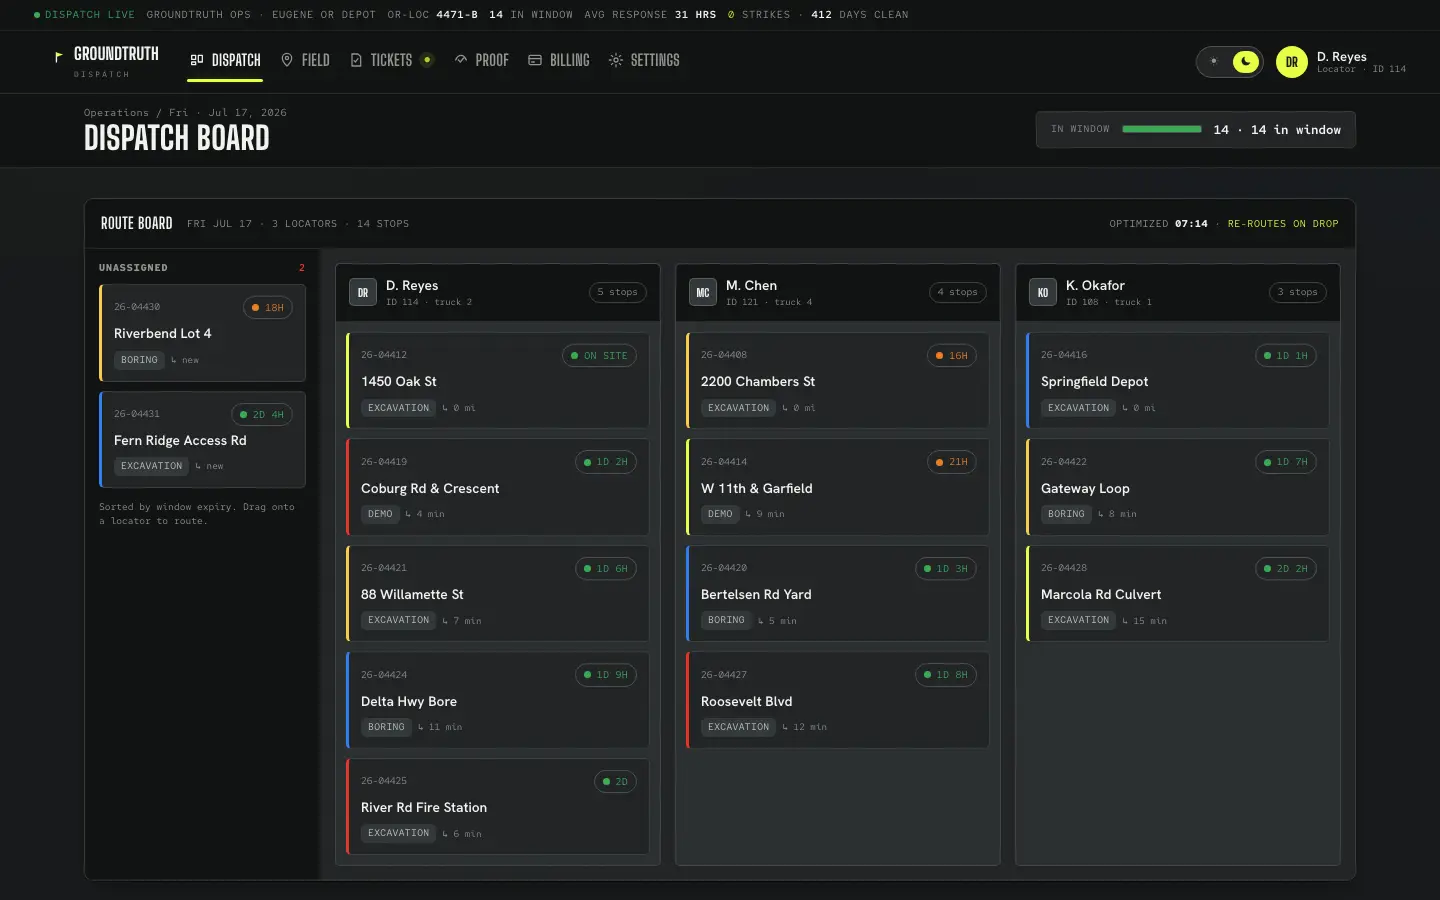
Task: Open the Proof tab
Action: click(x=481, y=60)
